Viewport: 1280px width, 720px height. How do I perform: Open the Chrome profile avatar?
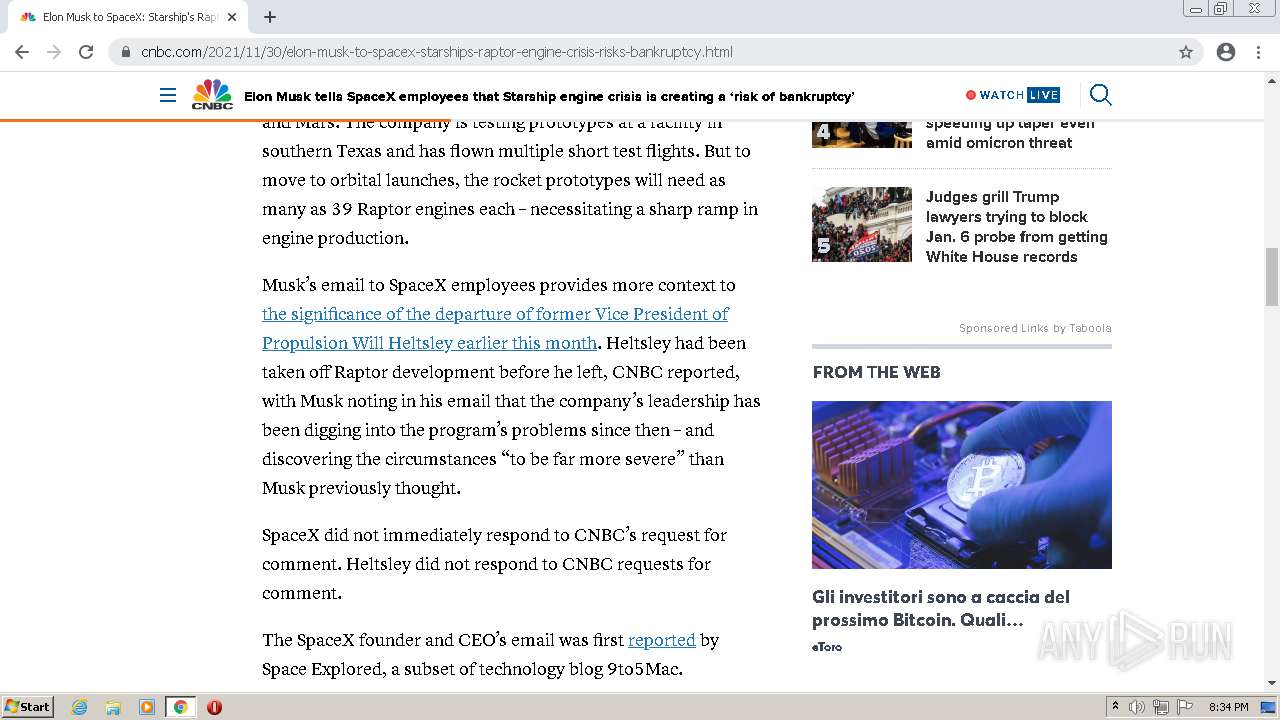tap(1226, 52)
